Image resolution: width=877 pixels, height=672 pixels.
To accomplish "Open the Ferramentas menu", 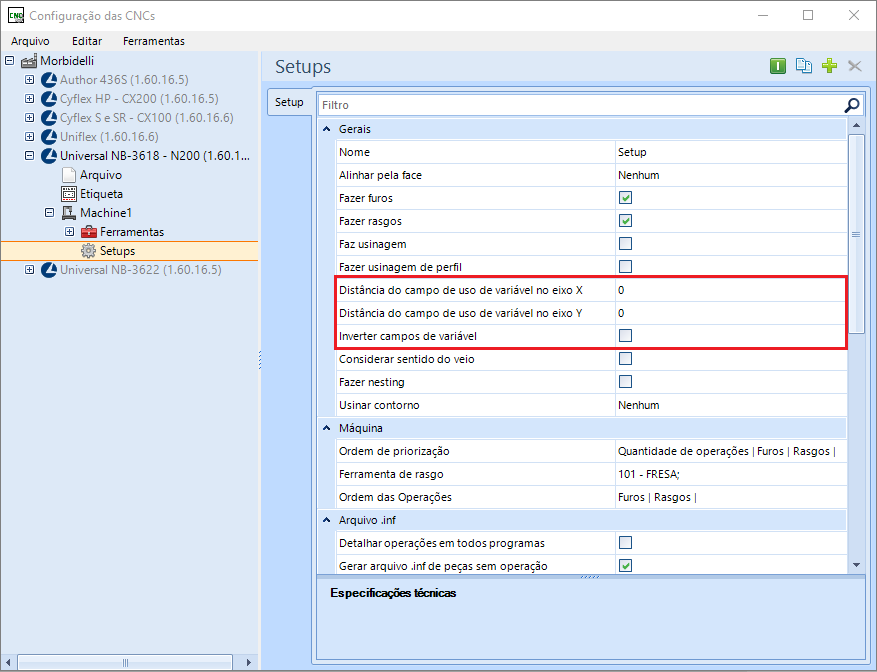I will 154,41.
